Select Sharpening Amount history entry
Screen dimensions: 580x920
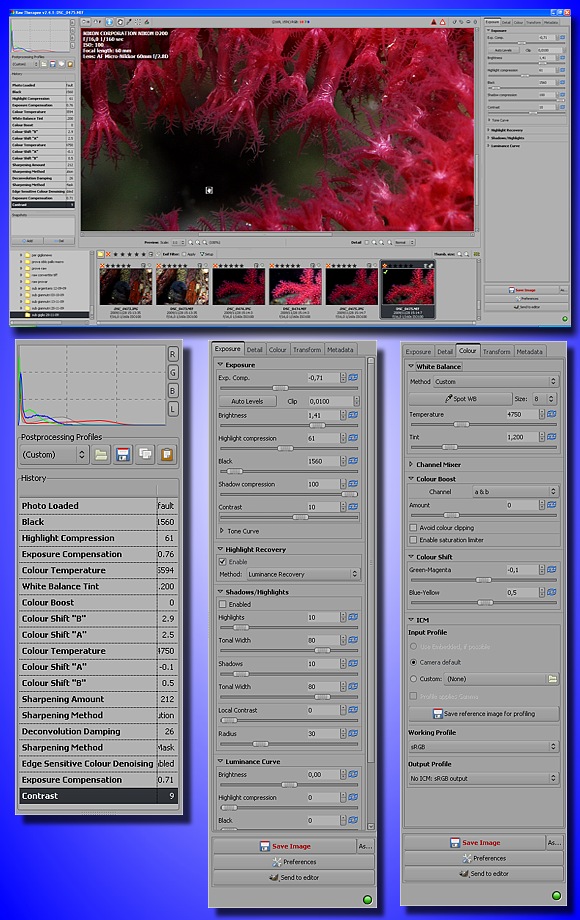point(98,699)
